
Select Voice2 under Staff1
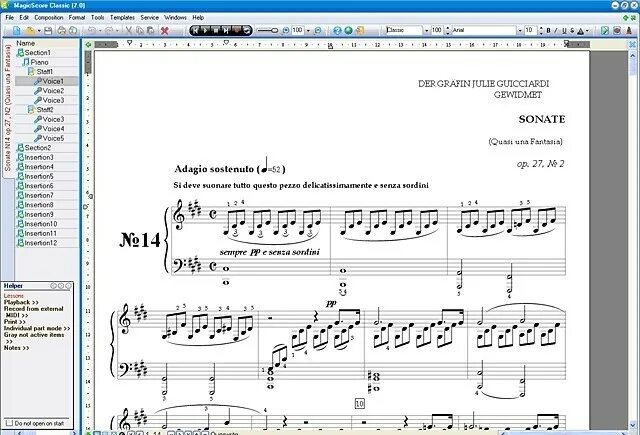tap(53, 91)
